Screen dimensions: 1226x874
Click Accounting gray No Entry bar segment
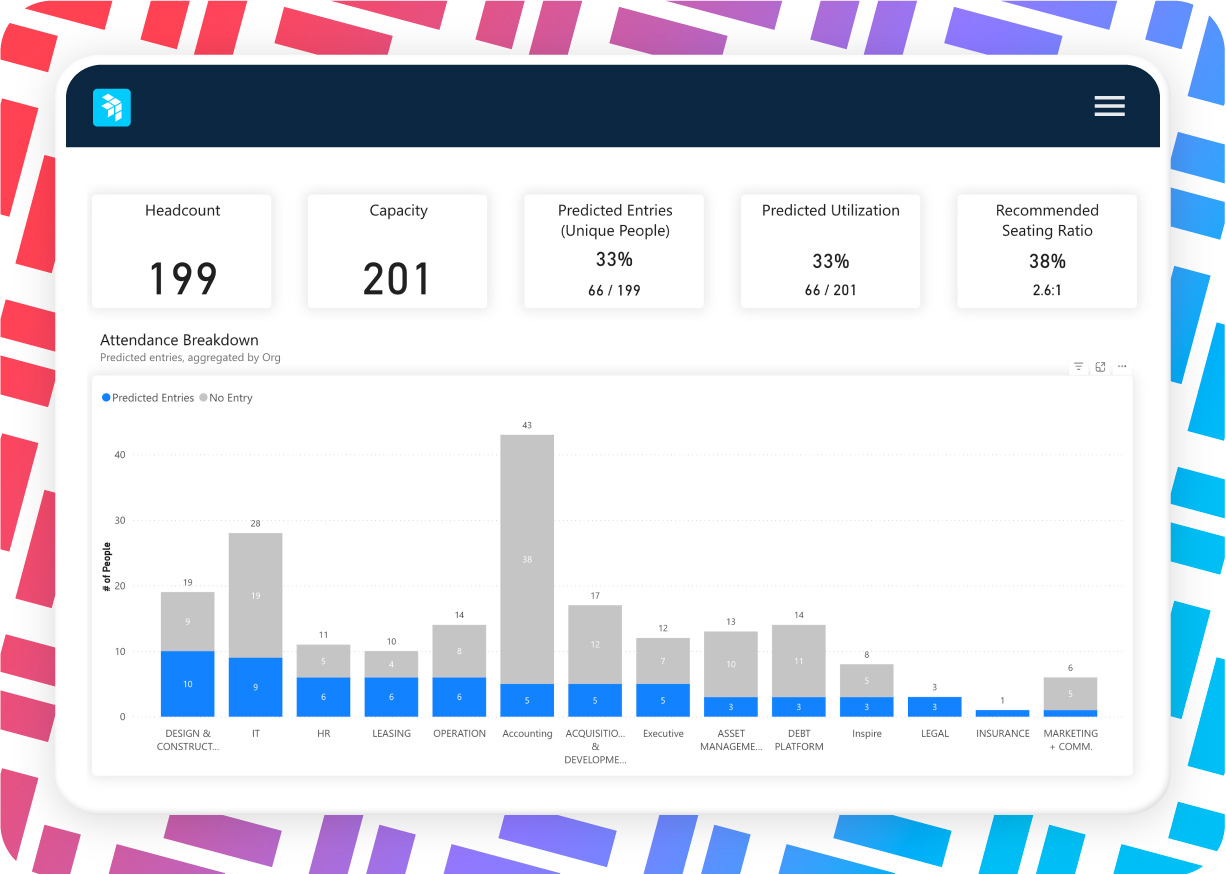coord(527,559)
